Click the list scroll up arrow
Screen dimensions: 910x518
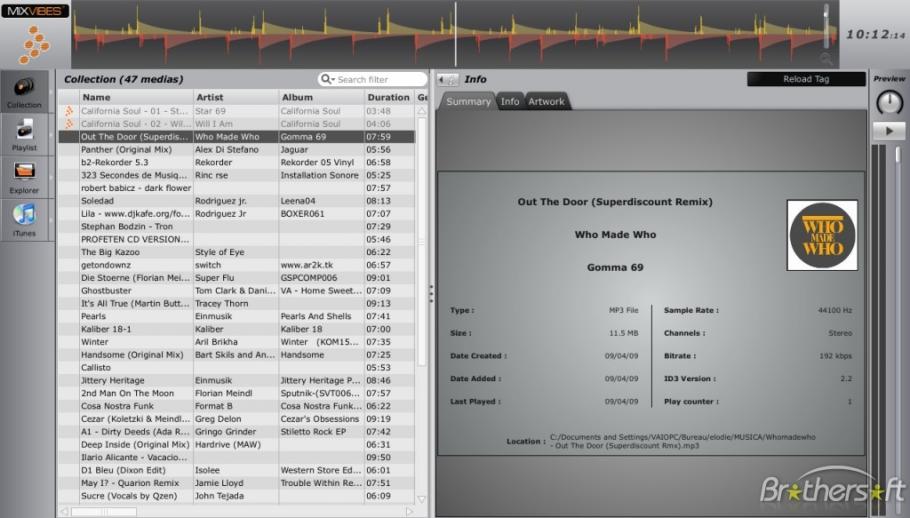pyautogui.click(x=422, y=111)
